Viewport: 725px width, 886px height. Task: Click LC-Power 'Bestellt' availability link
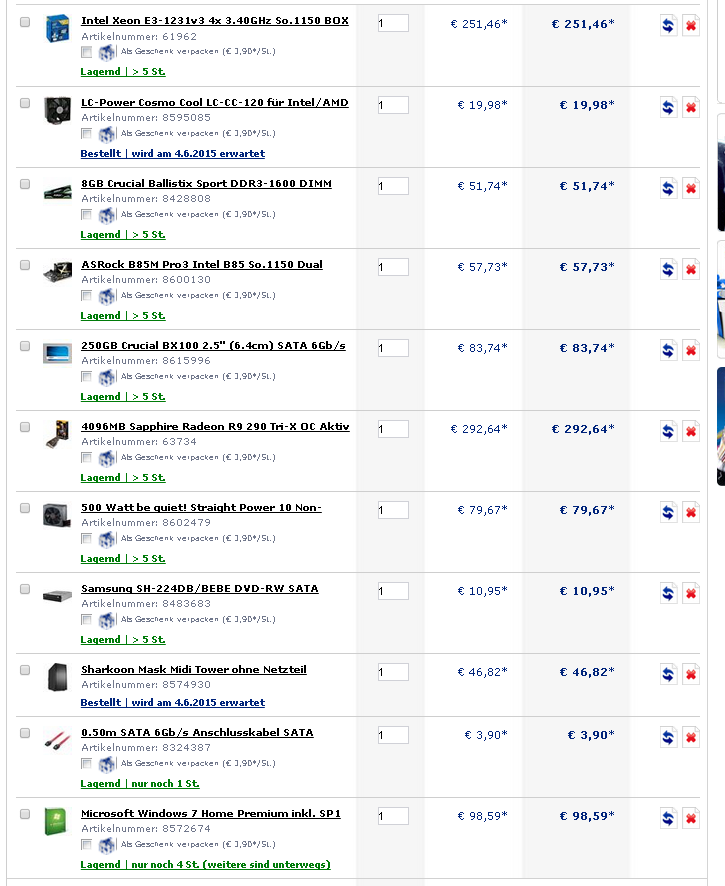[172, 154]
